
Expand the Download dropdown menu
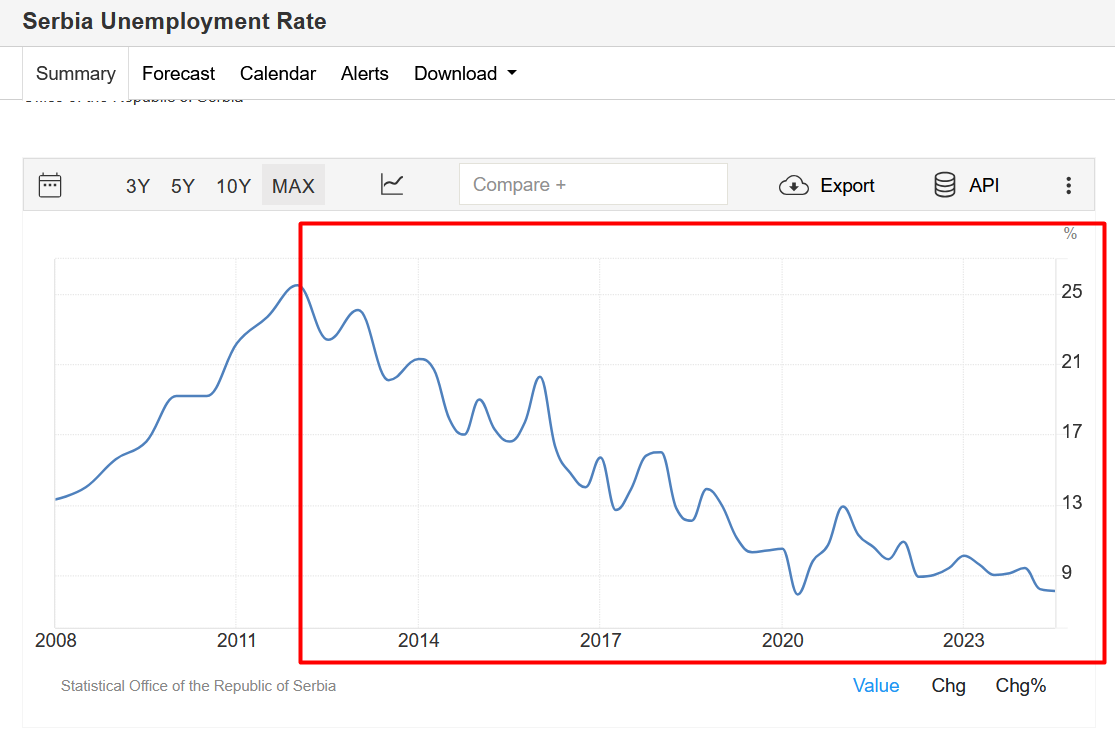coord(465,73)
